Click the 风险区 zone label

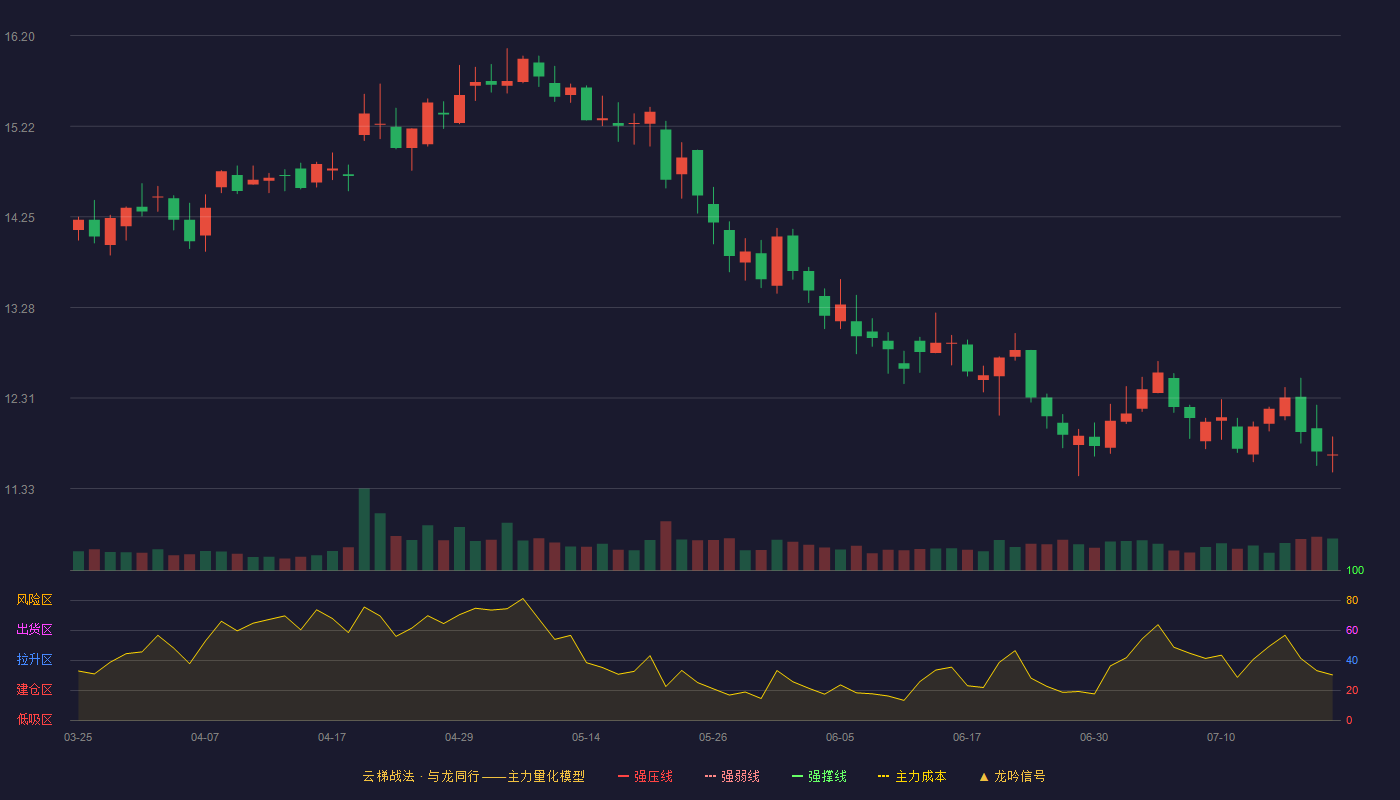34,600
